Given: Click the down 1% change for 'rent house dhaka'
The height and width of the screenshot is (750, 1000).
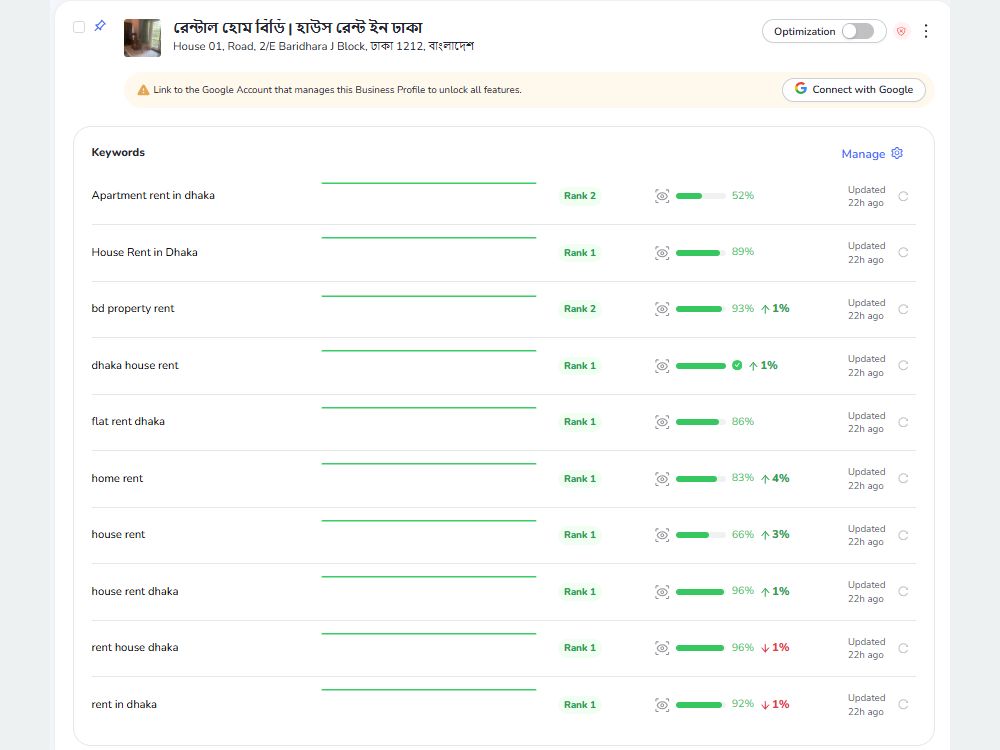Looking at the screenshot, I should point(775,647).
